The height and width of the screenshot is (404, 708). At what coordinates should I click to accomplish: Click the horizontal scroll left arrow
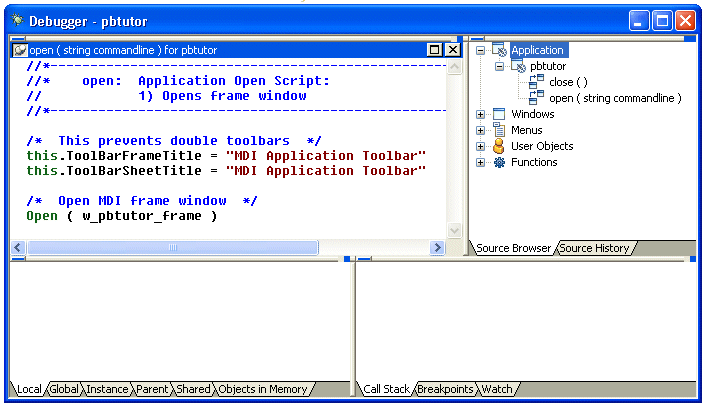18,247
